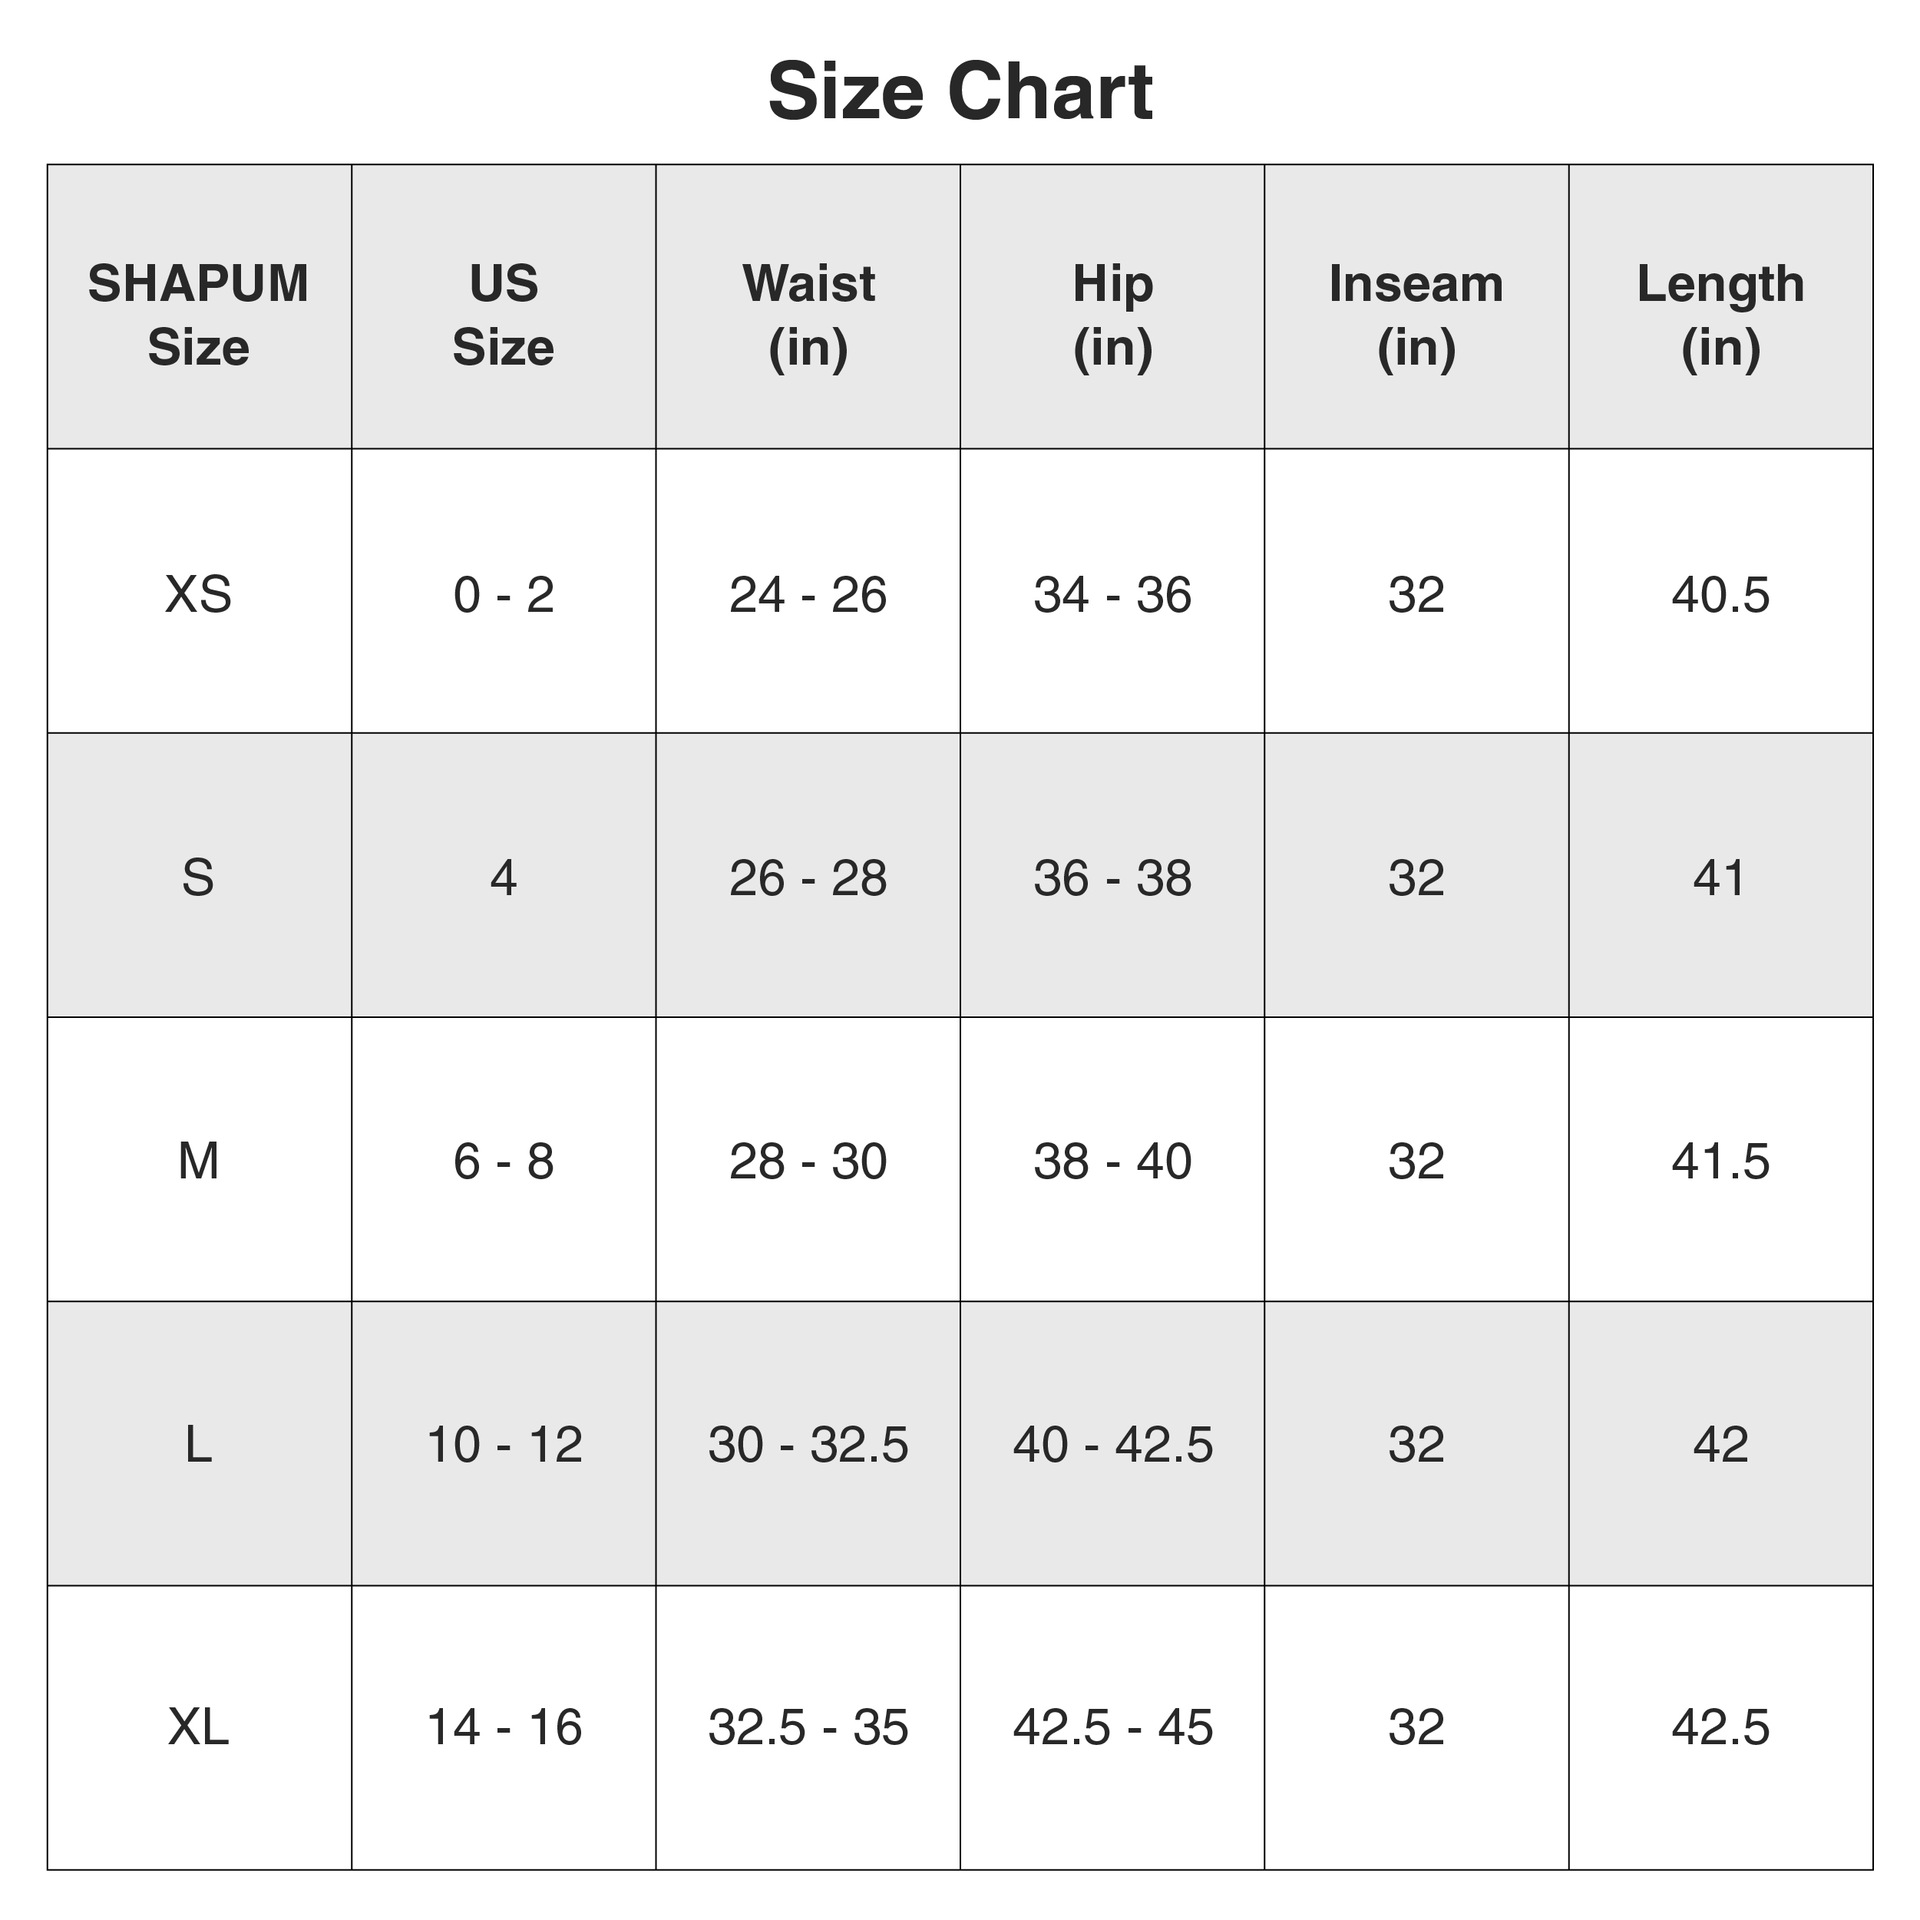Select the length 41.5 cell
Screen dimensions: 1920x1920
[1721, 1159]
